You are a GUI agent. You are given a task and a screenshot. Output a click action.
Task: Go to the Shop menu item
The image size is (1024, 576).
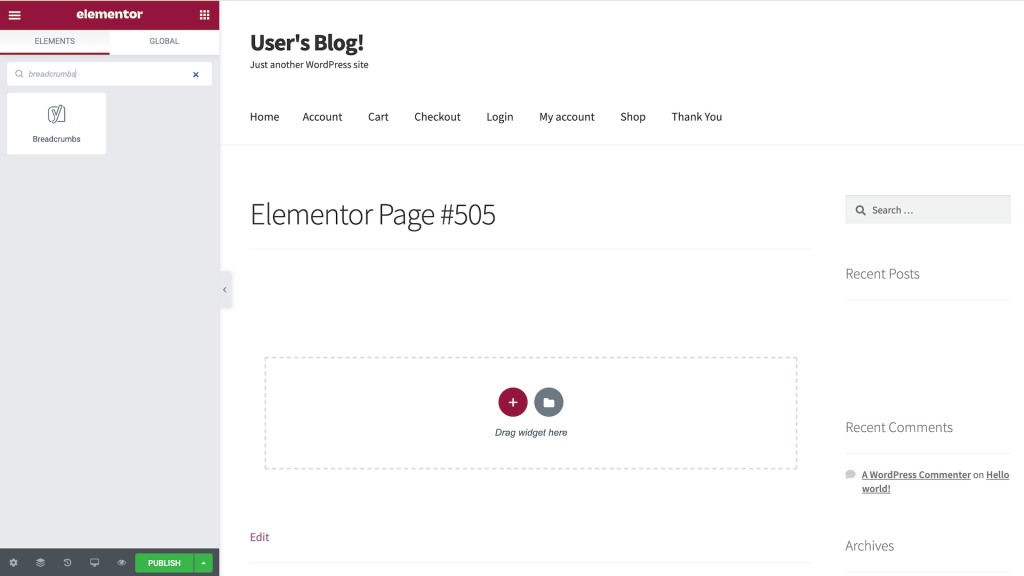tap(632, 117)
